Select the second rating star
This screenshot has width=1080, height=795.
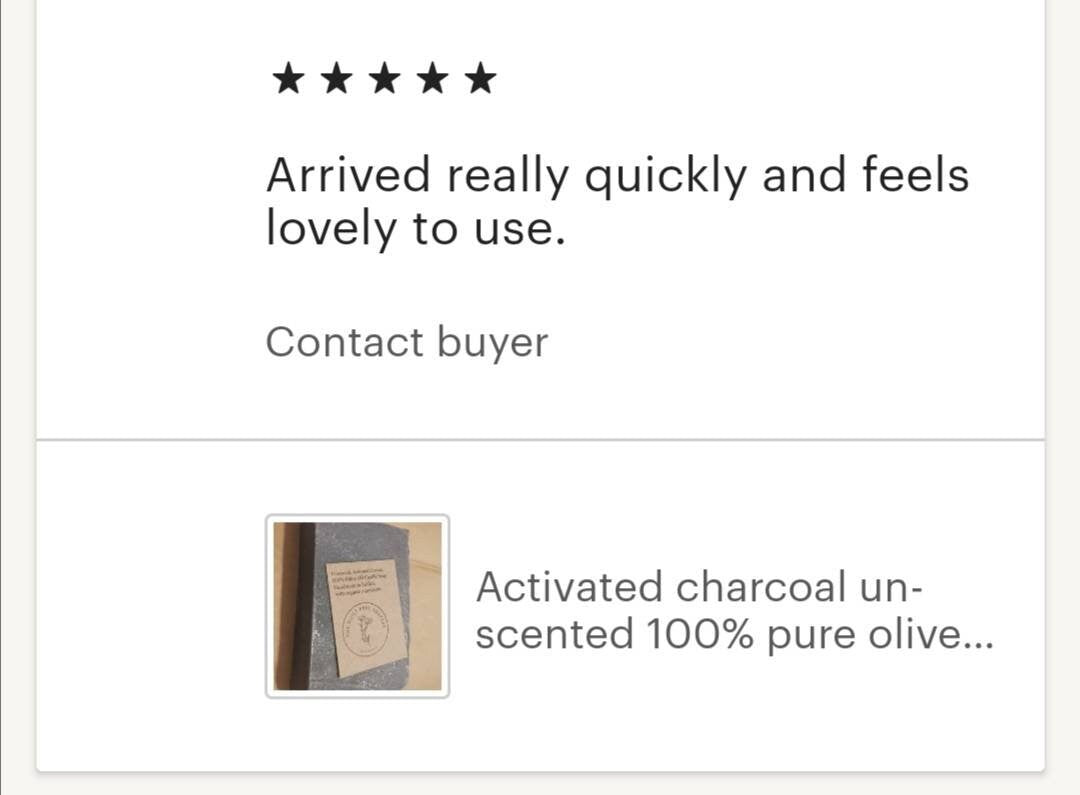(336, 78)
